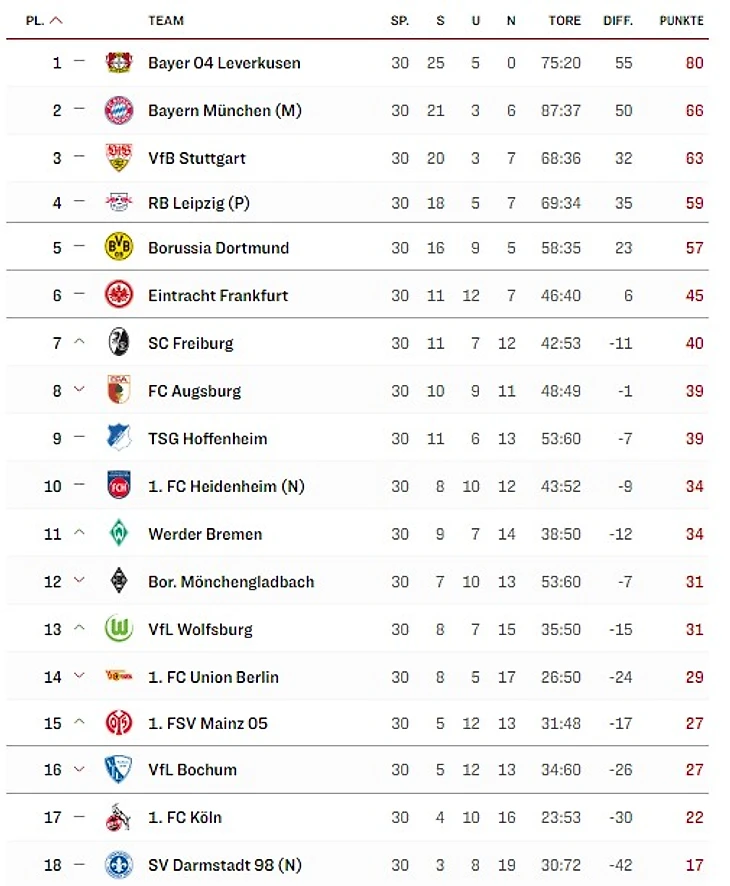The height and width of the screenshot is (886, 730).
Task: Click the DIFF. column header
Action: point(618,20)
